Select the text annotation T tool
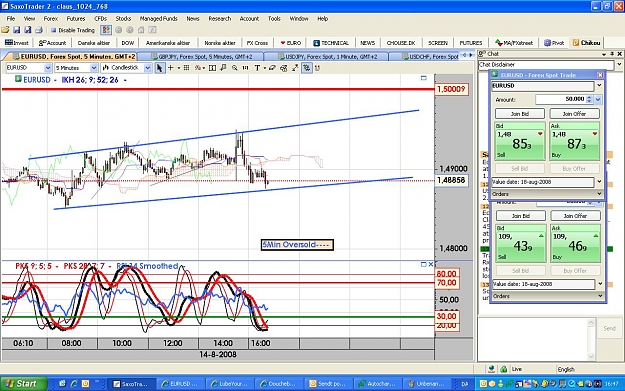 [257, 68]
